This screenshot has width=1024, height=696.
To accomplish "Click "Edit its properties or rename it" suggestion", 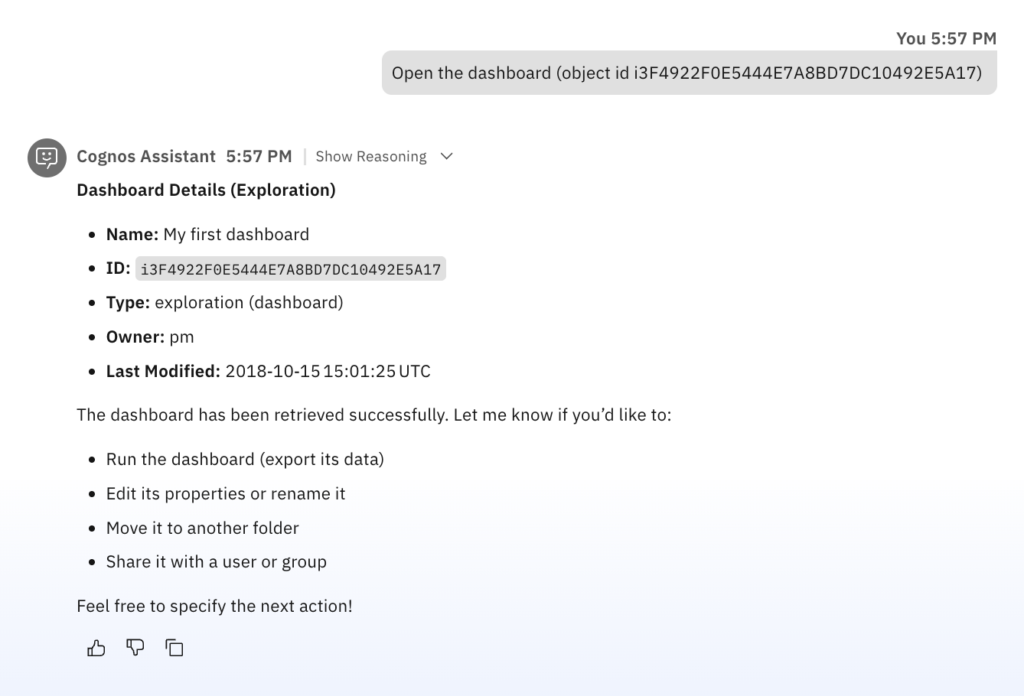I will click(x=226, y=493).
